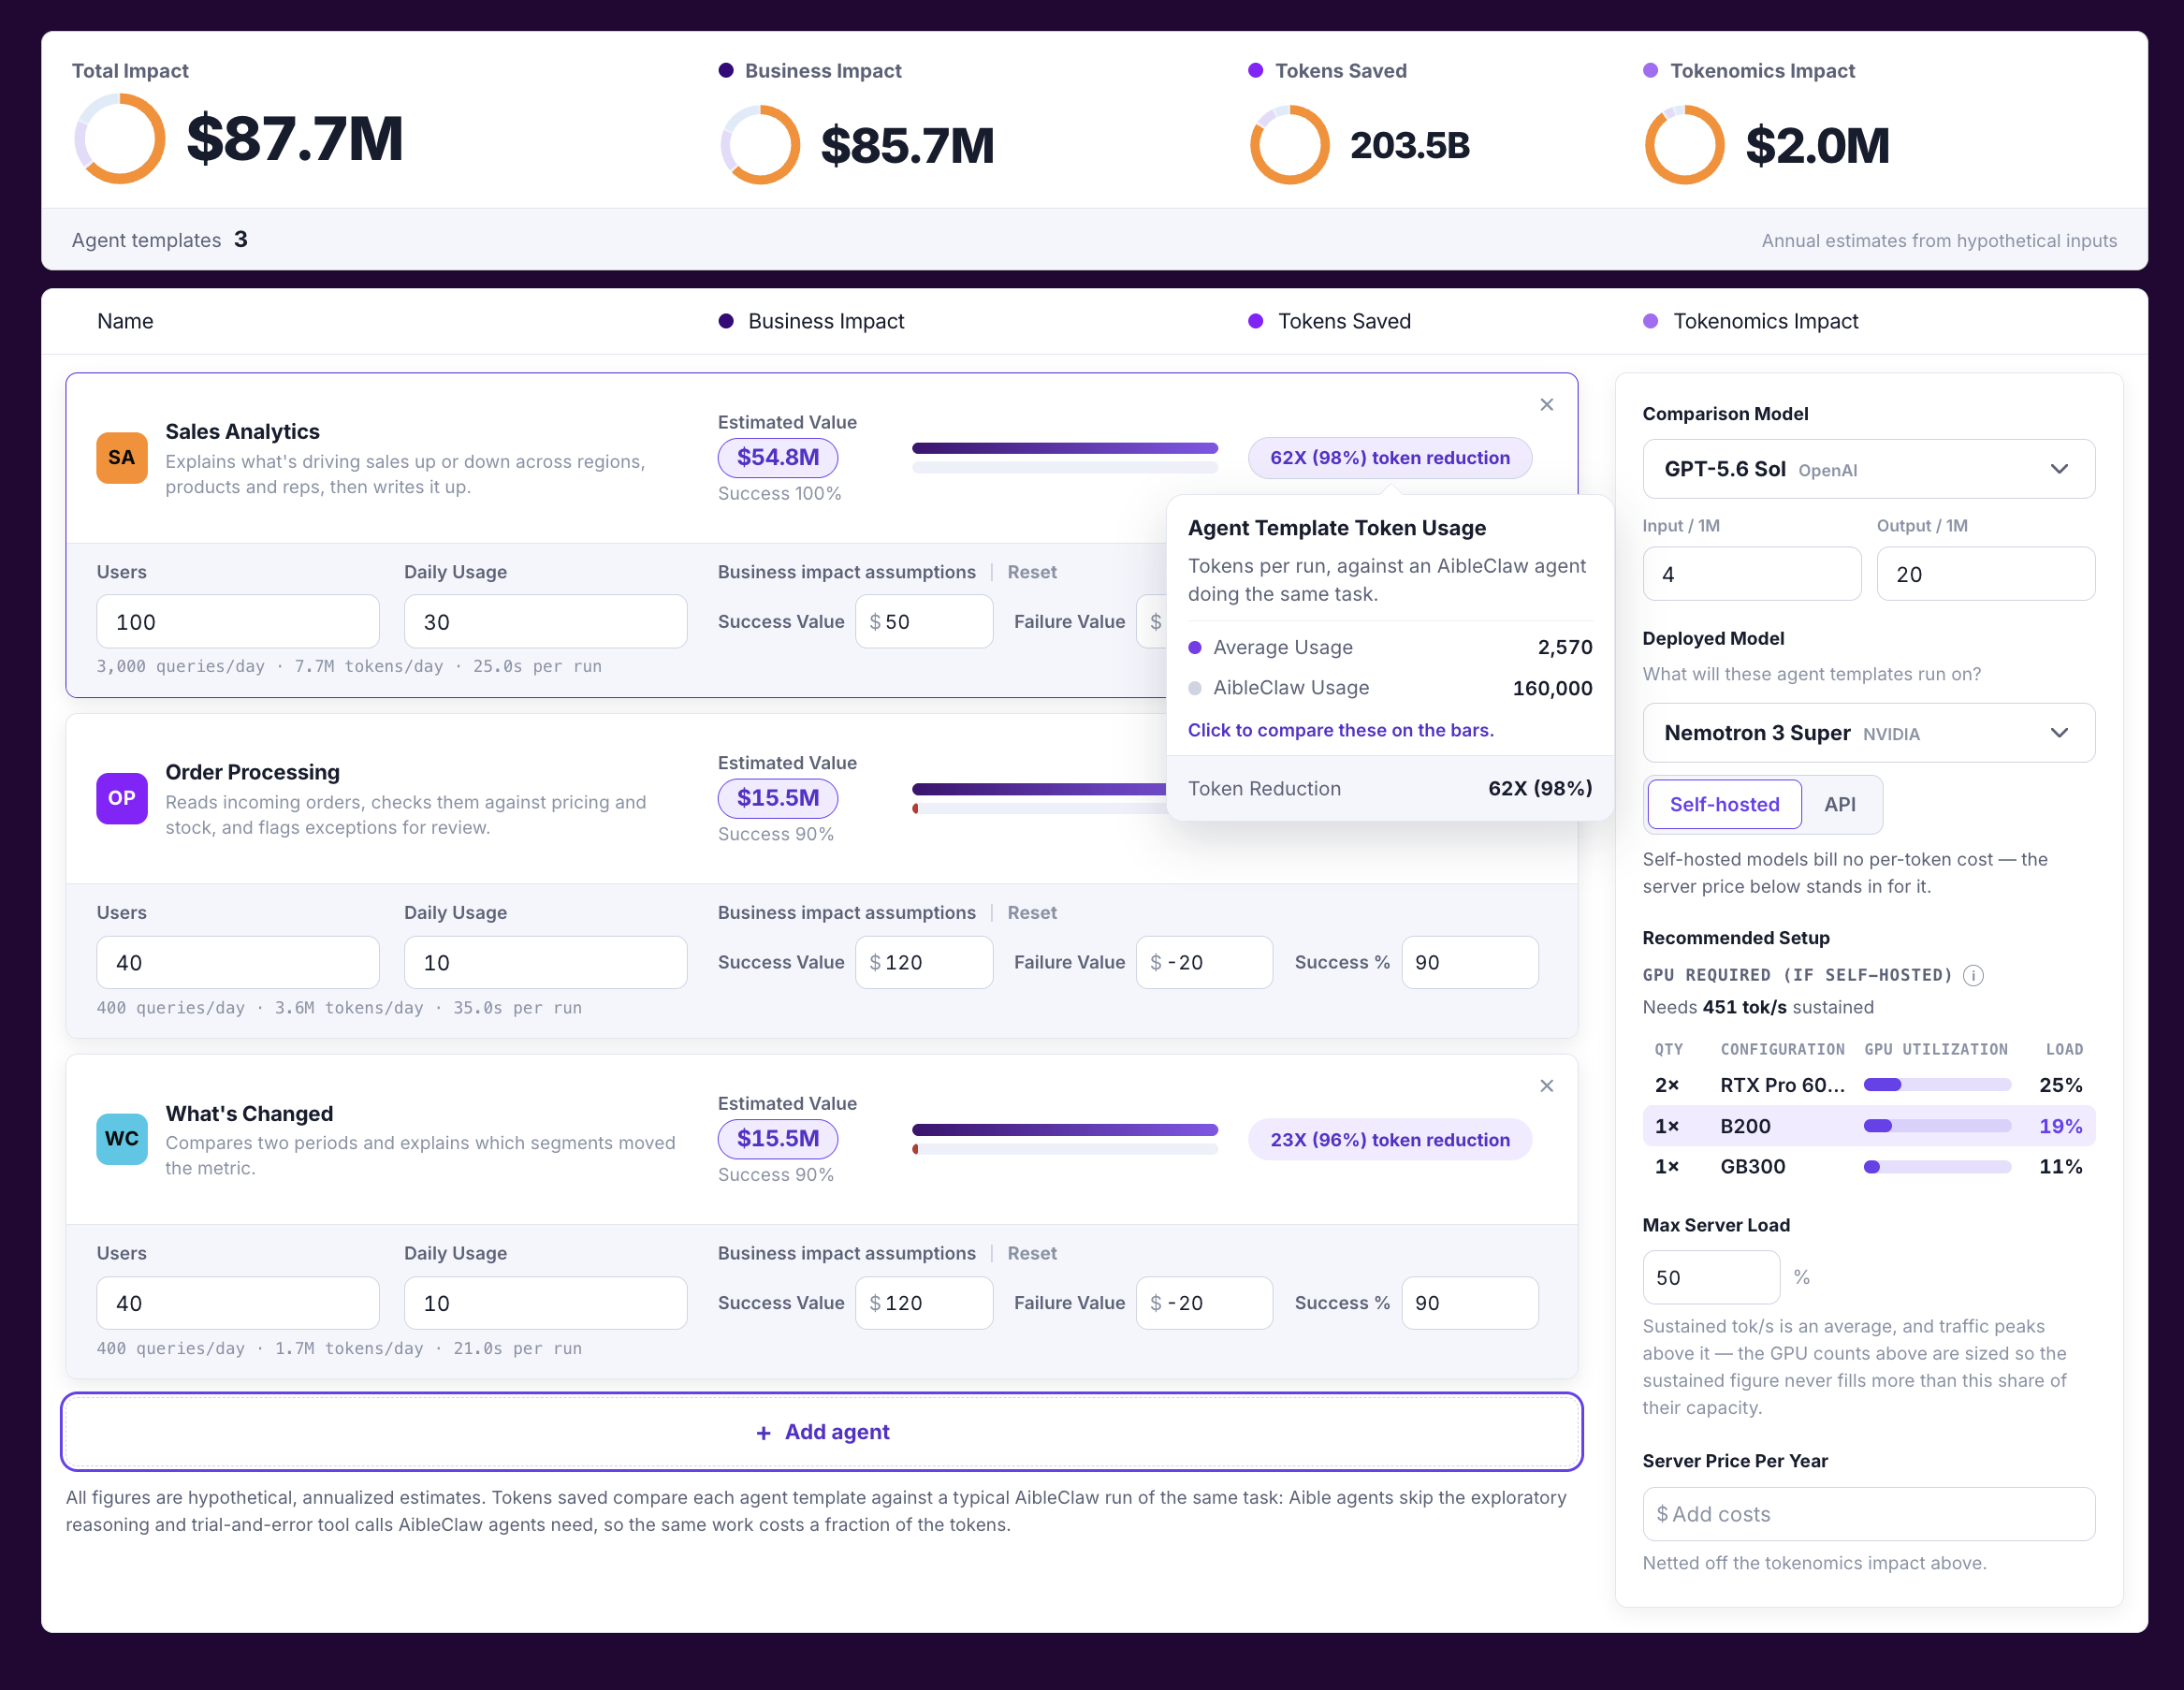Reset What's Changed business impact assumptions

[x=1031, y=1254]
